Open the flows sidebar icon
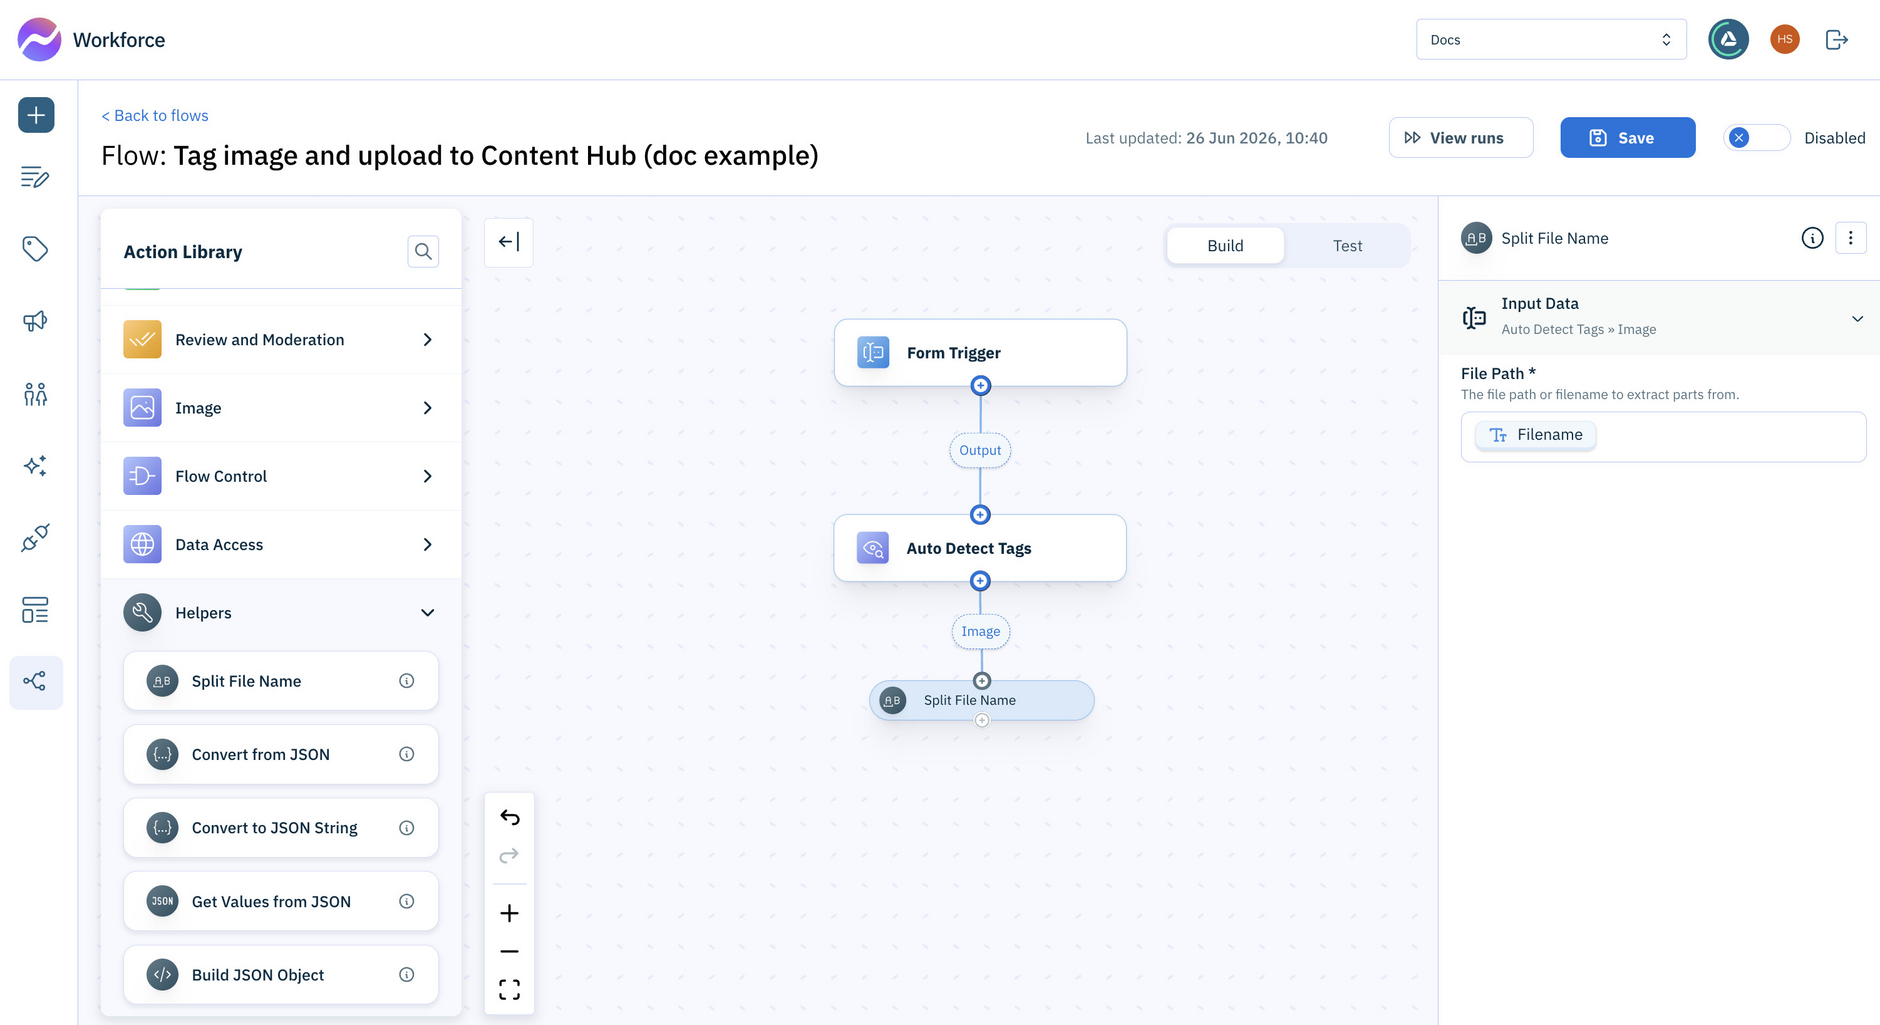 (x=36, y=682)
